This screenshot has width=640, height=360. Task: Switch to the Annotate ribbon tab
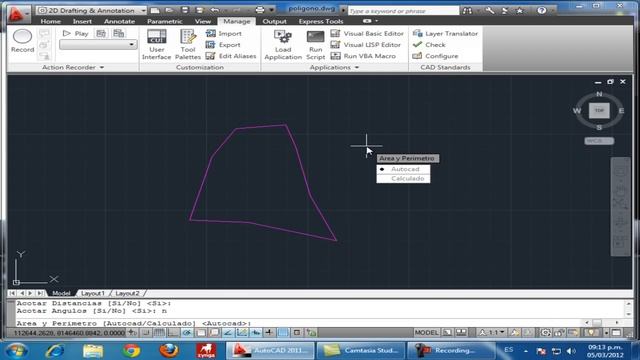click(x=119, y=21)
